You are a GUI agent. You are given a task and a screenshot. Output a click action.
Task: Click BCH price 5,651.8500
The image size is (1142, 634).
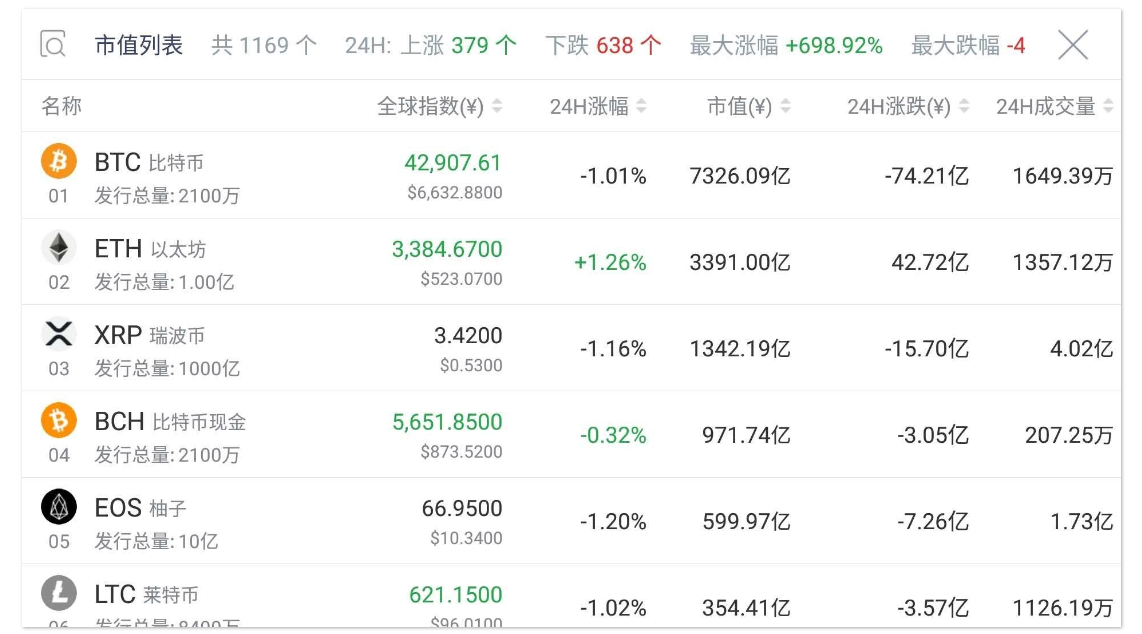click(x=447, y=422)
